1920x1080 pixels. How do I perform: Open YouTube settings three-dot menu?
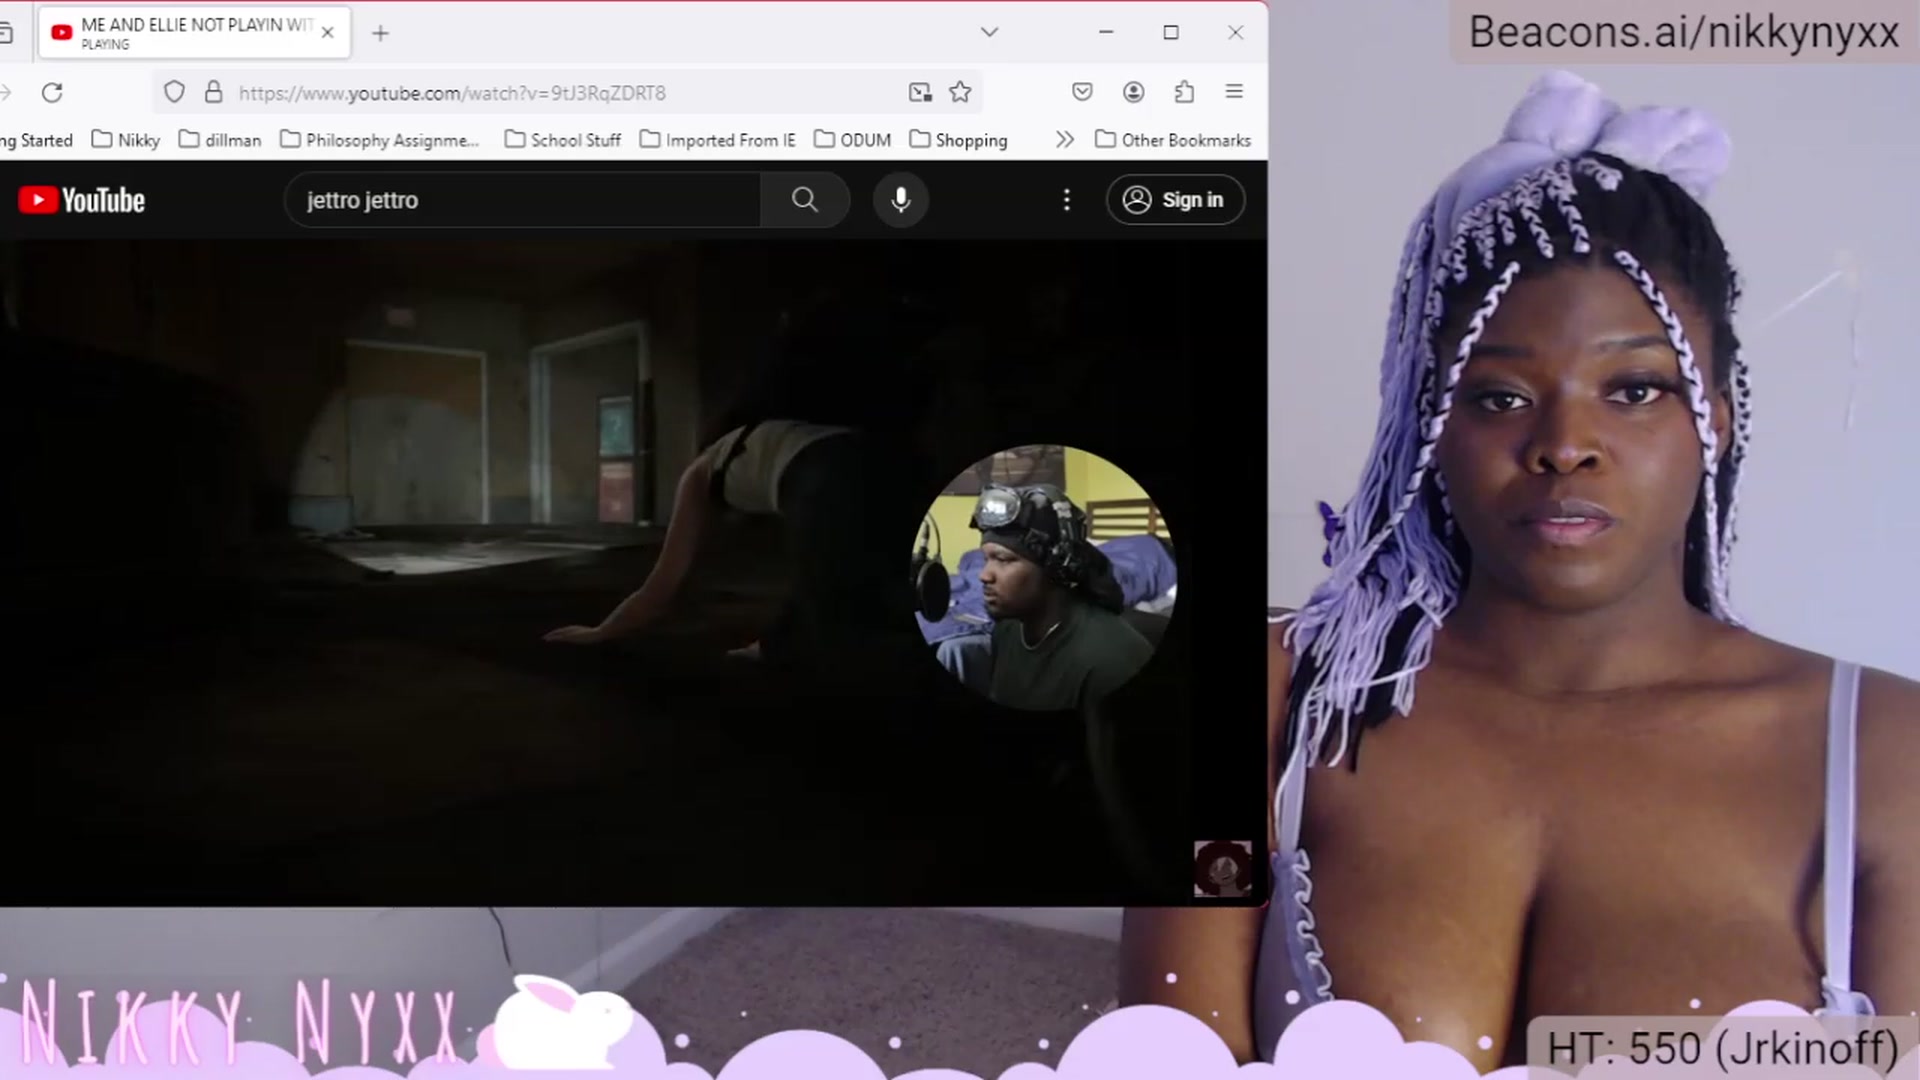pos(1067,200)
